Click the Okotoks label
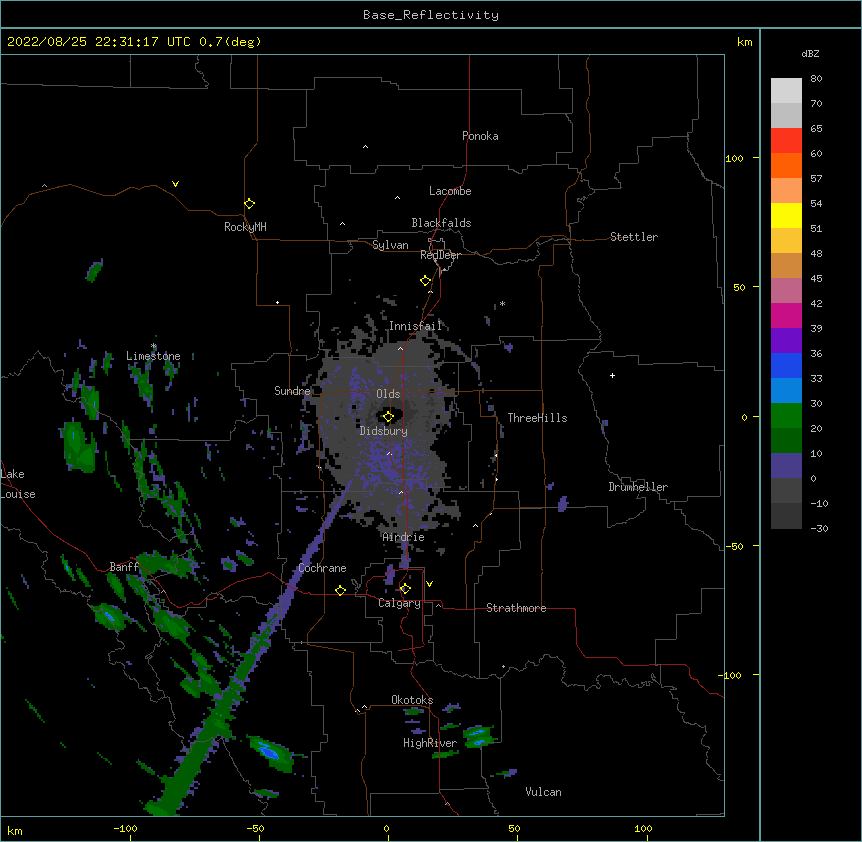Screen dimensions: 862x842 (x=412, y=700)
